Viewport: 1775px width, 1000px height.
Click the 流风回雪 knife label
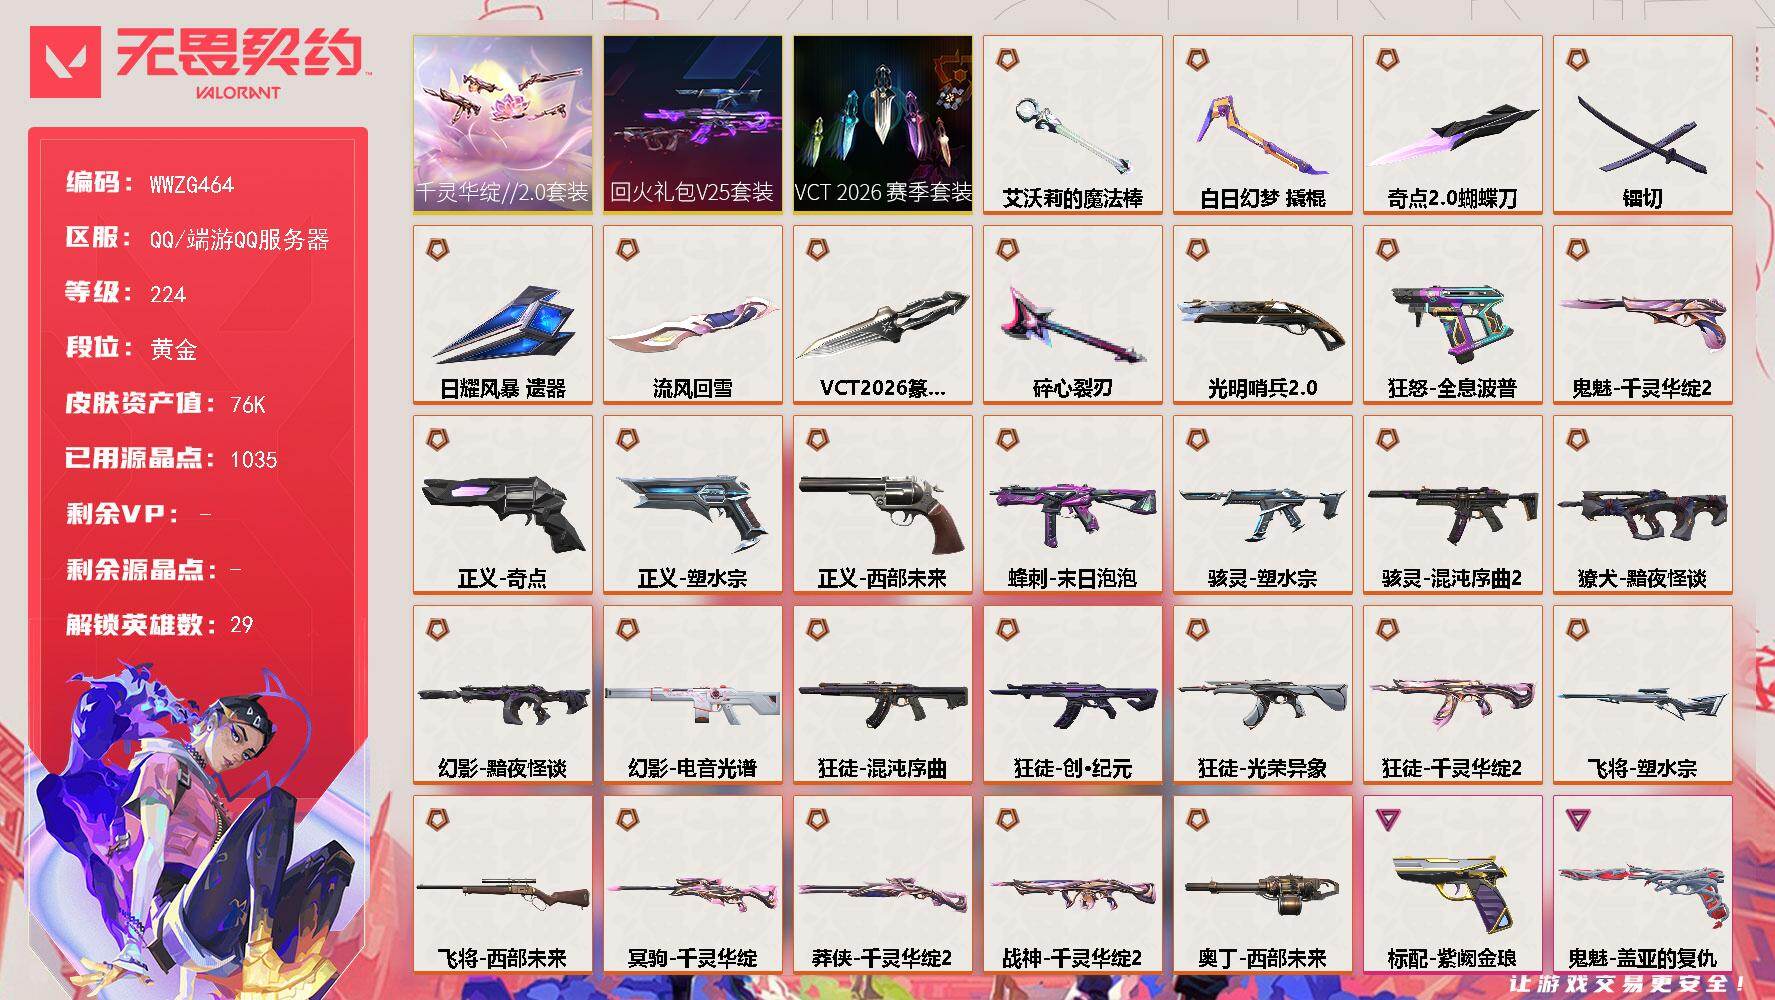[692, 388]
